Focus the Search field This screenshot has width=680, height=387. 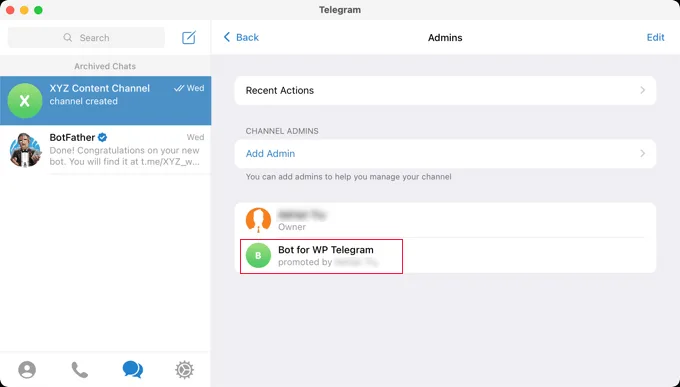coord(86,38)
